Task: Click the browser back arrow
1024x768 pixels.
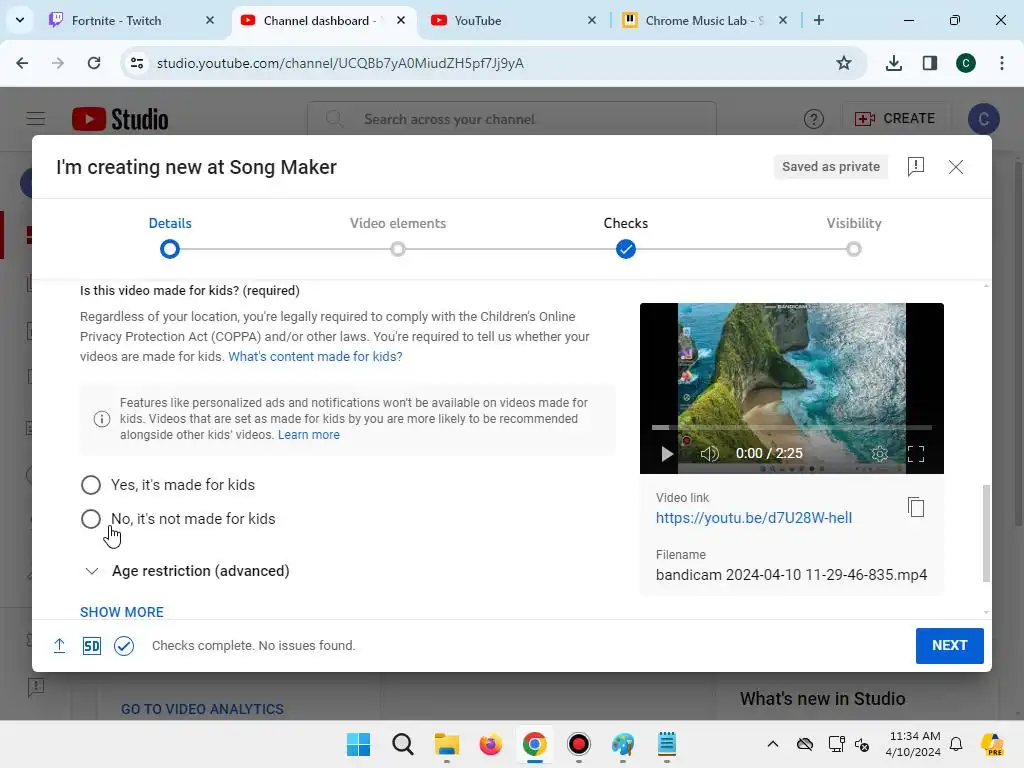Action: [22, 63]
